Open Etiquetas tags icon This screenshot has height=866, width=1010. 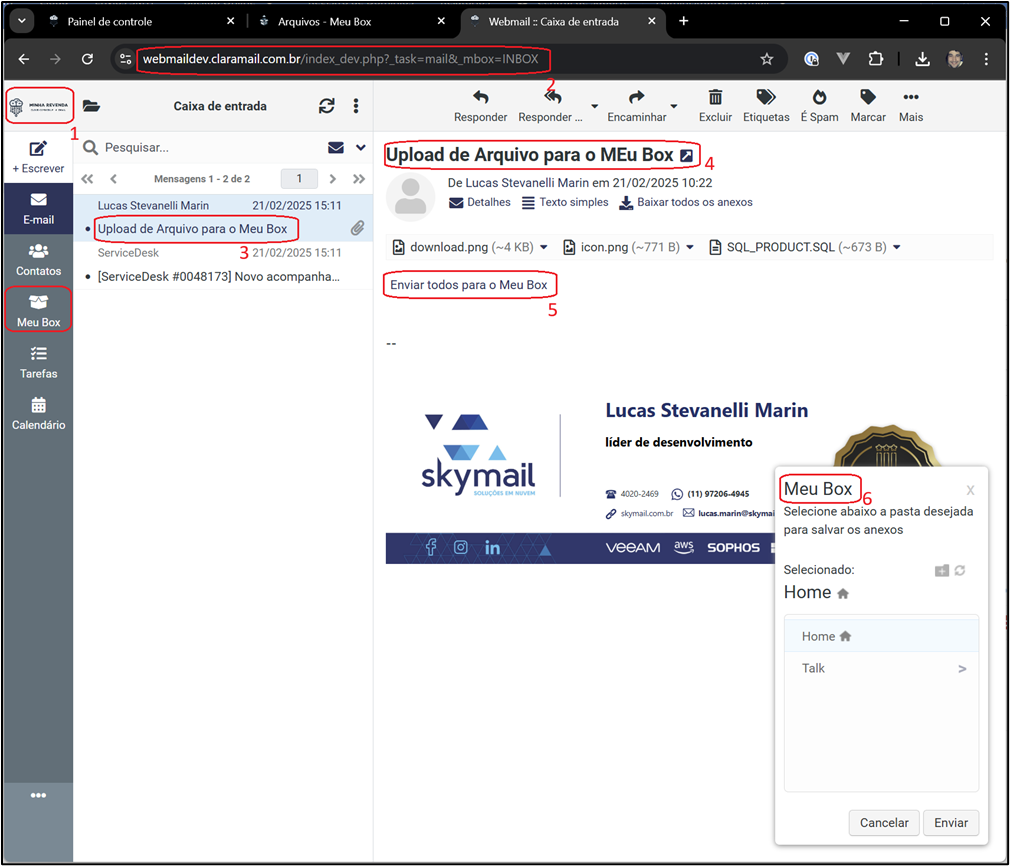pyautogui.click(x=766, y=98)
